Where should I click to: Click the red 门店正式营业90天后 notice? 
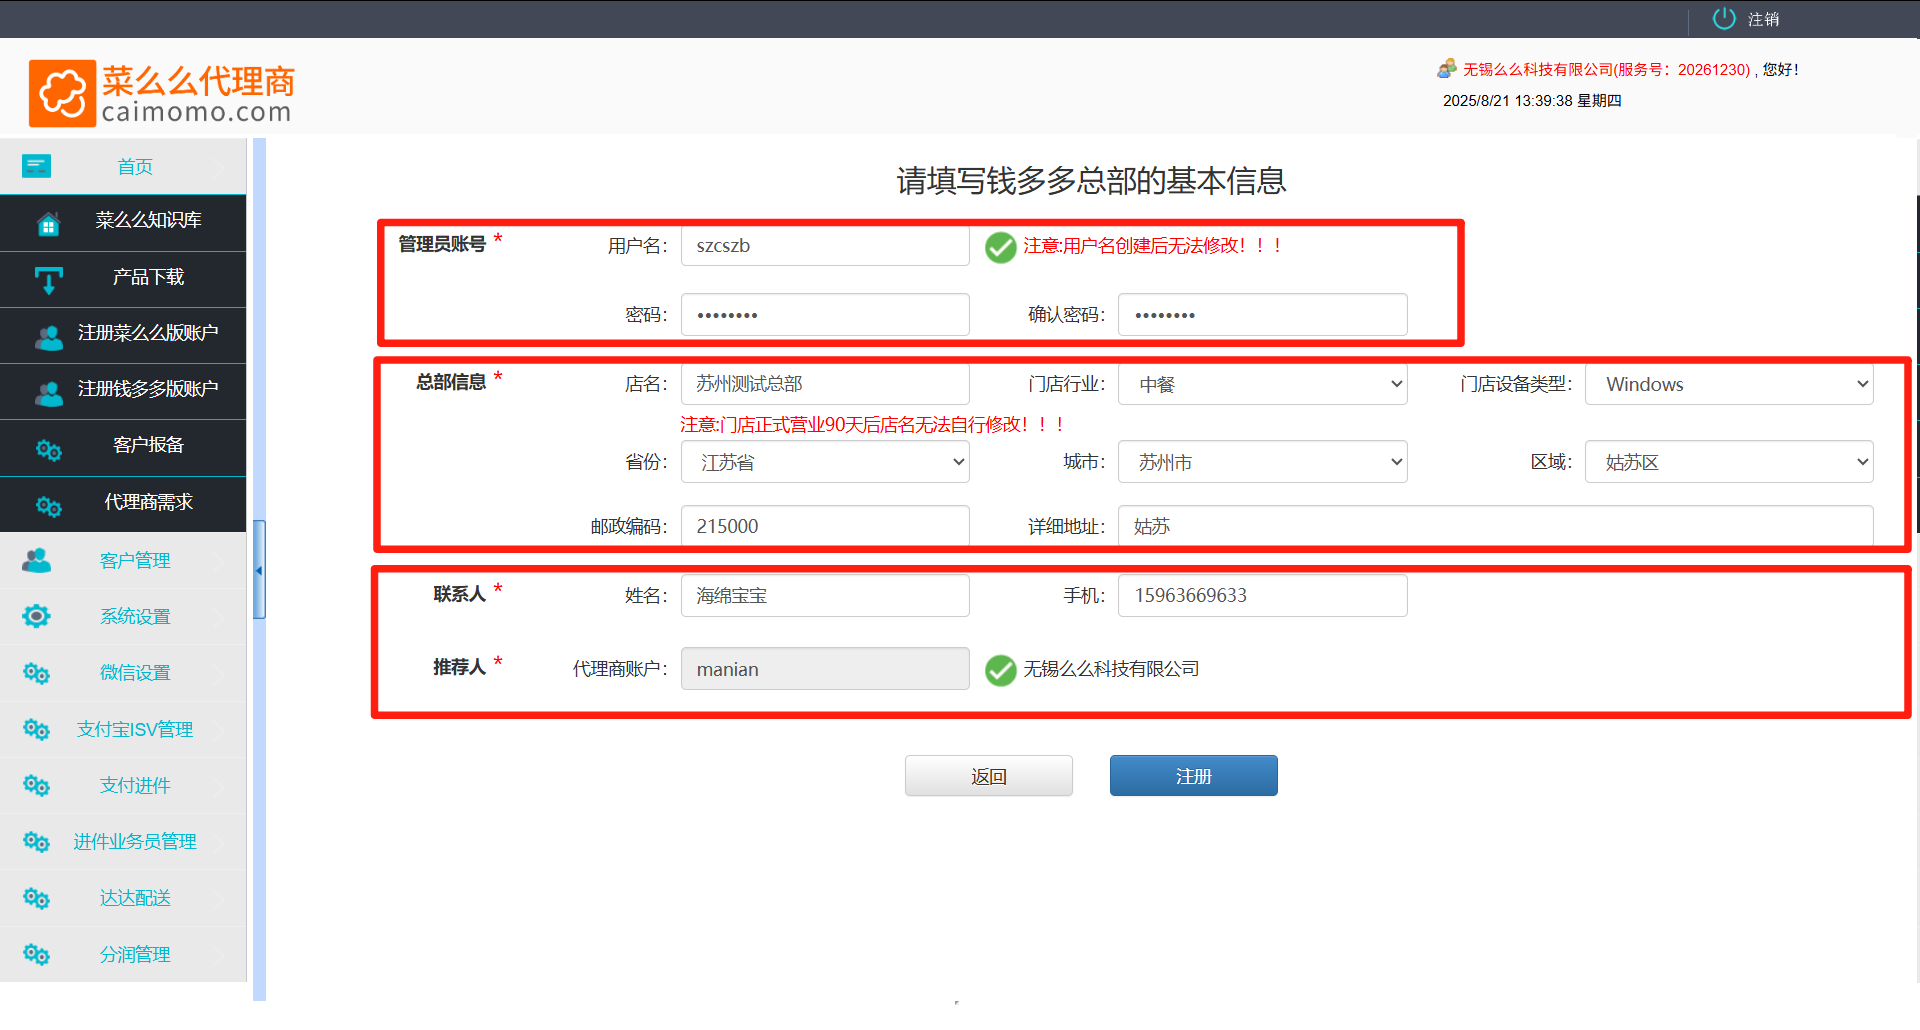point(873,424)
